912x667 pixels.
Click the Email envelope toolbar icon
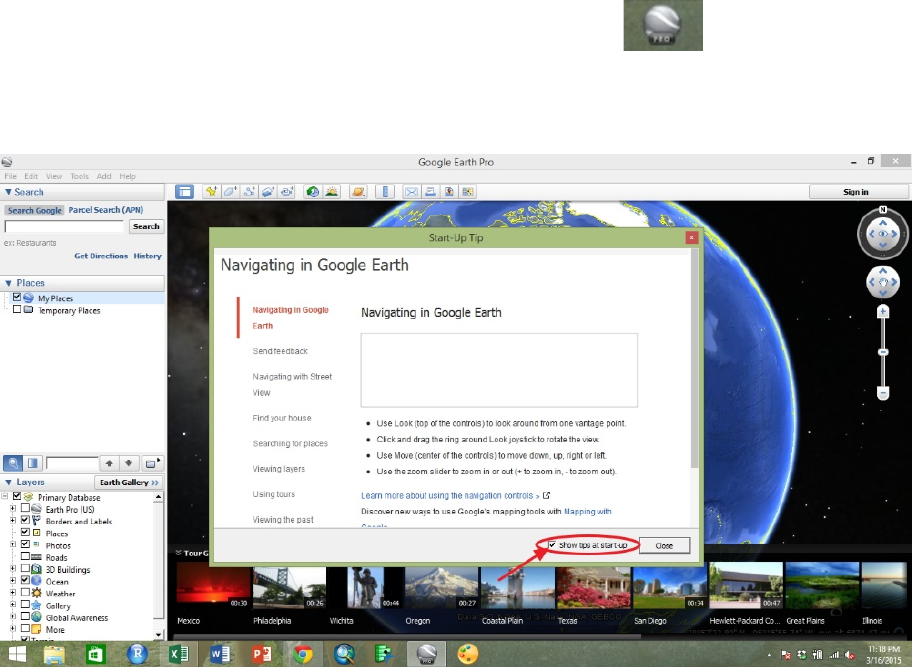click(x=411, y=191)
